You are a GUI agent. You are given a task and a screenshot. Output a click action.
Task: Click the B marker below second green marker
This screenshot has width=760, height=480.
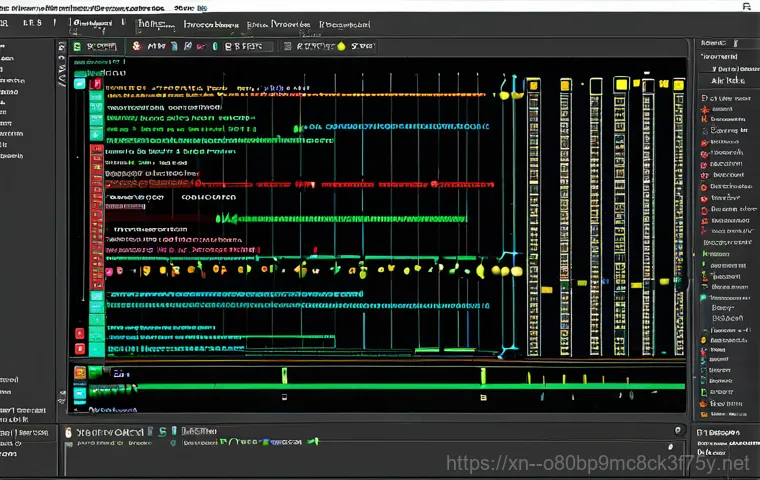tap(483, 398)
